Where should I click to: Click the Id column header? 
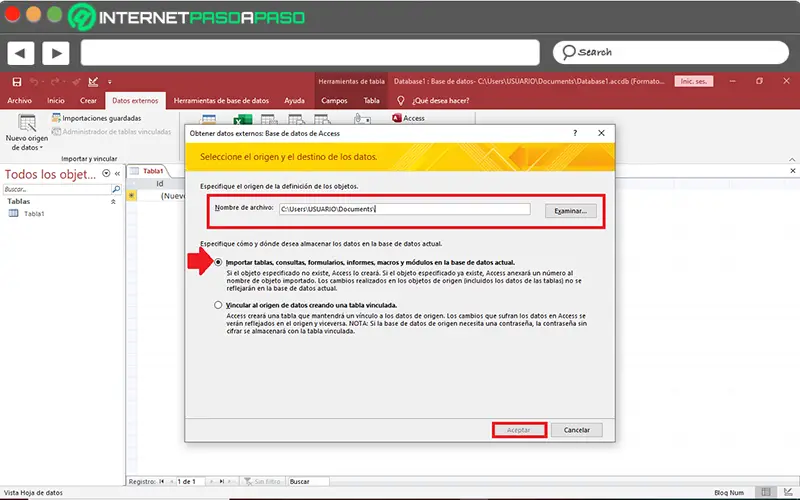tap(160, 183)
